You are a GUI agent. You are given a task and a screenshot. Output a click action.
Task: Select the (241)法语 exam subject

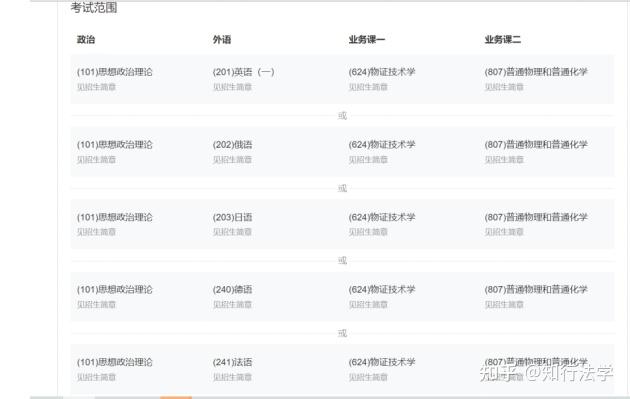[232, 362]
